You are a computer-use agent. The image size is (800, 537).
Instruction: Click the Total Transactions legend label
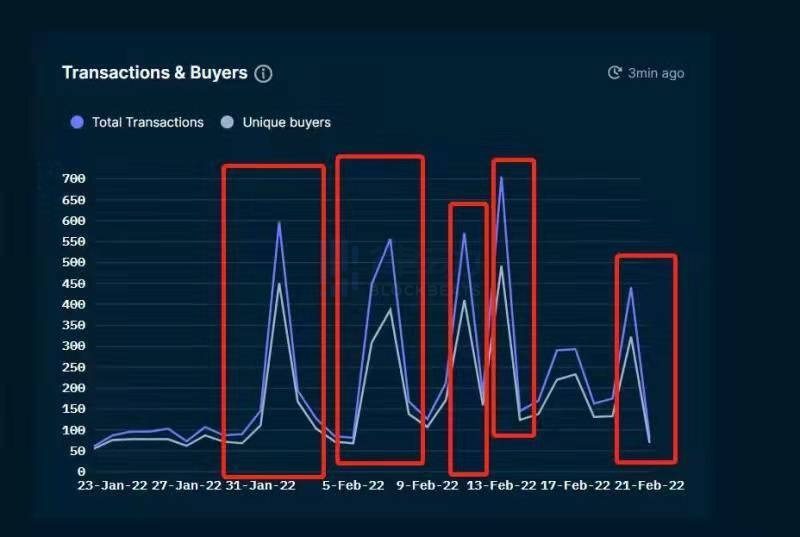pos(148,122)
